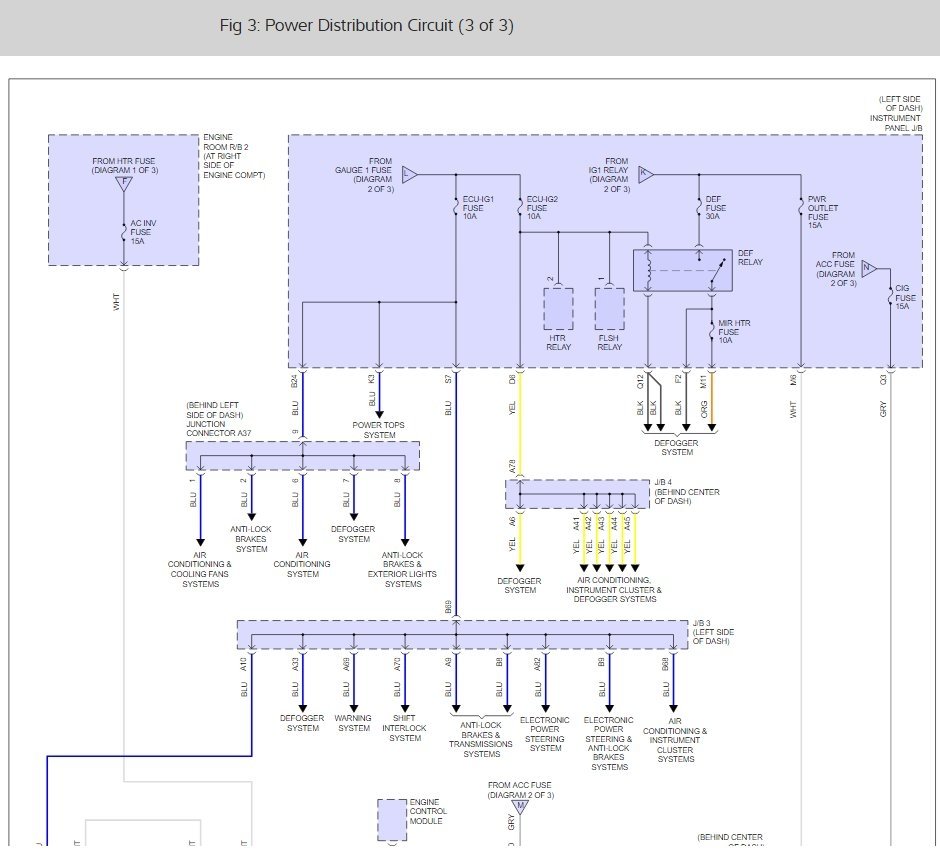This screenshot has width=940, height=854.
Task: Click the 'PWR OUTLET FUSE 15A' label
Action: [x=822, y=212]
